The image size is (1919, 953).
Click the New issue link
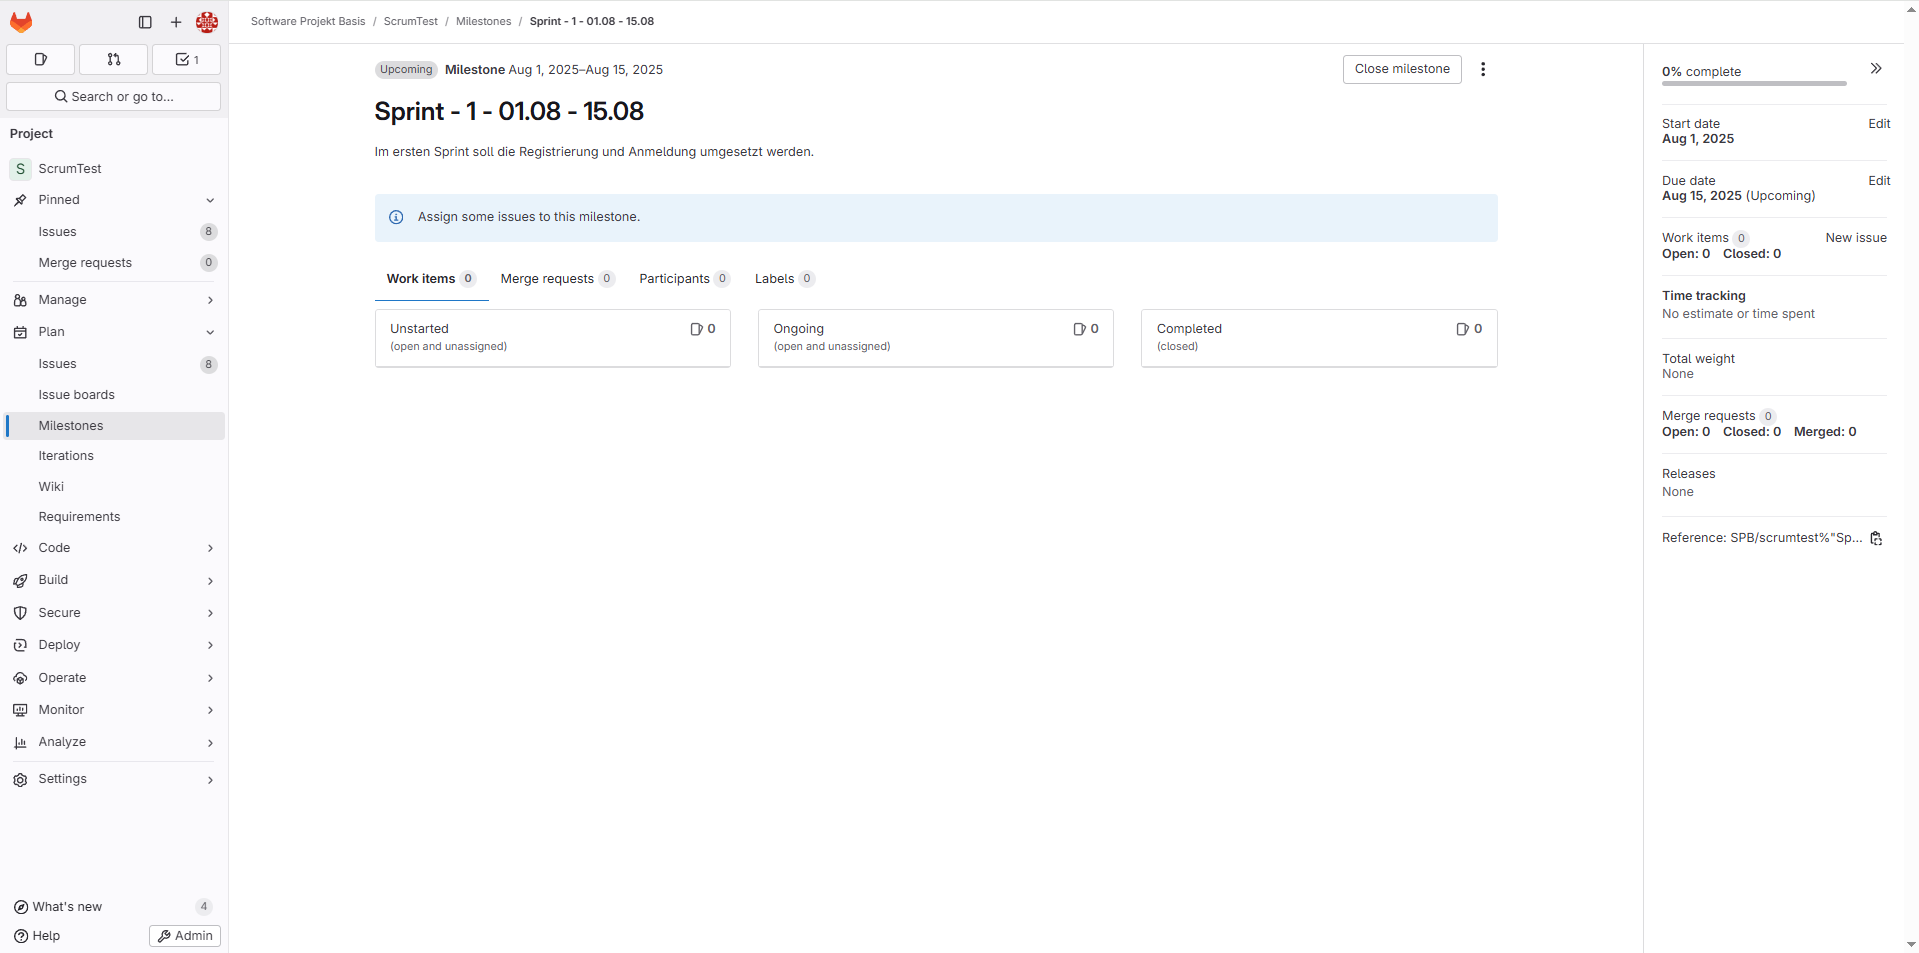[1855, 238]
